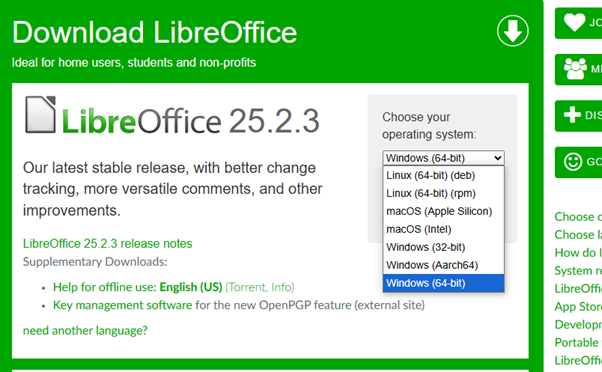Screen dimensions: 602x372
Task: Select macOS (Intel) from list
Action: tap(443, 229)
